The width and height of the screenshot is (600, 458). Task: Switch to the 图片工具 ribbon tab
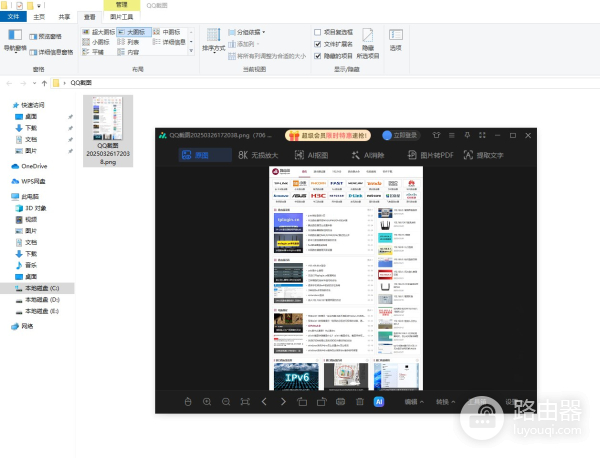122,17
